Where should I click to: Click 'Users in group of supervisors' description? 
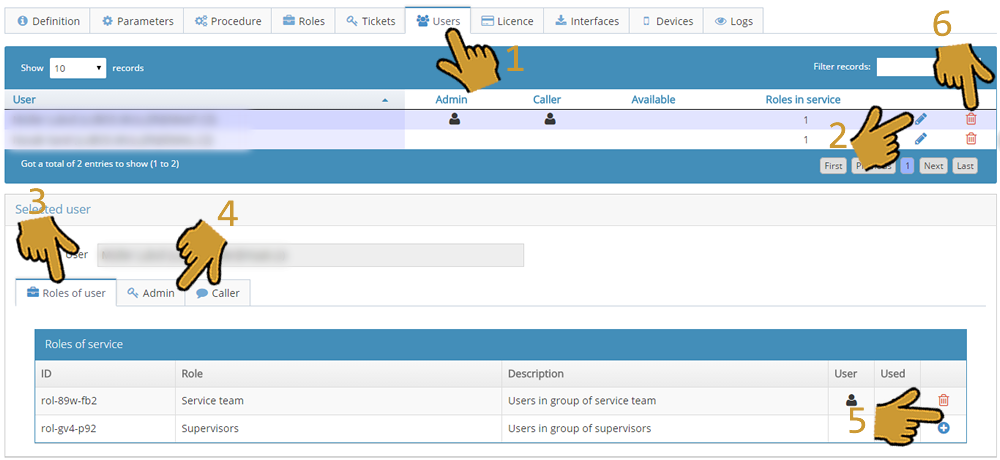pyautogui.click(x=579, y=429)
